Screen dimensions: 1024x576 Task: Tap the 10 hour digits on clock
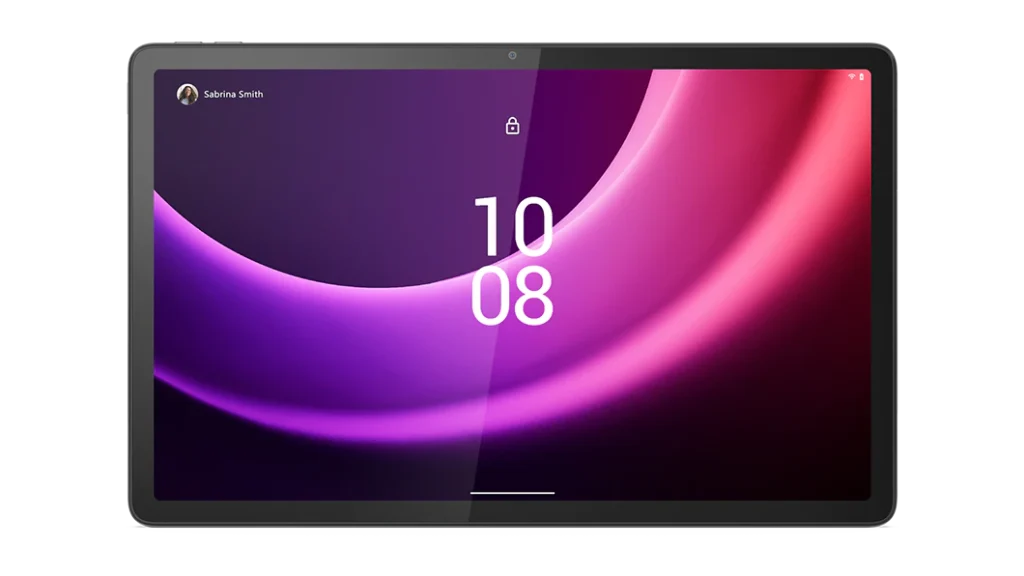pyautogui.click(x=514, y=227)
